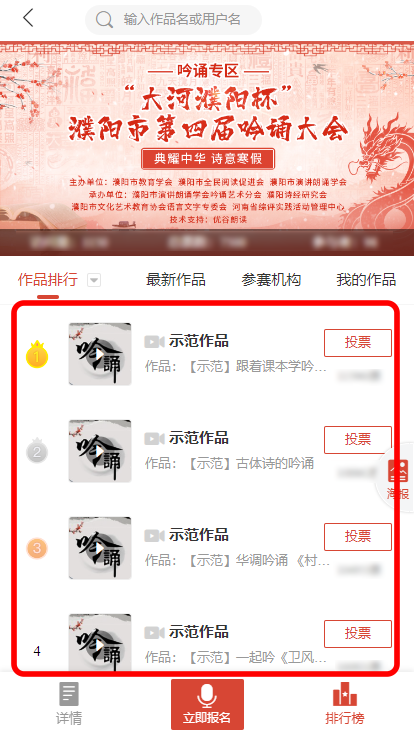Click the gold rank 1 medal icon
Image resolution: width=414 pixels, height=733 pixels.
click(37, 355)
